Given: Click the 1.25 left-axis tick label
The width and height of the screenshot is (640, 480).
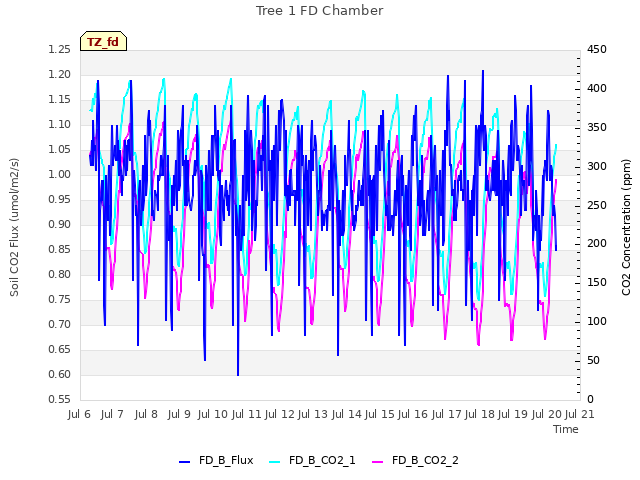Looking at the screenshot, I should click(60, 50).
